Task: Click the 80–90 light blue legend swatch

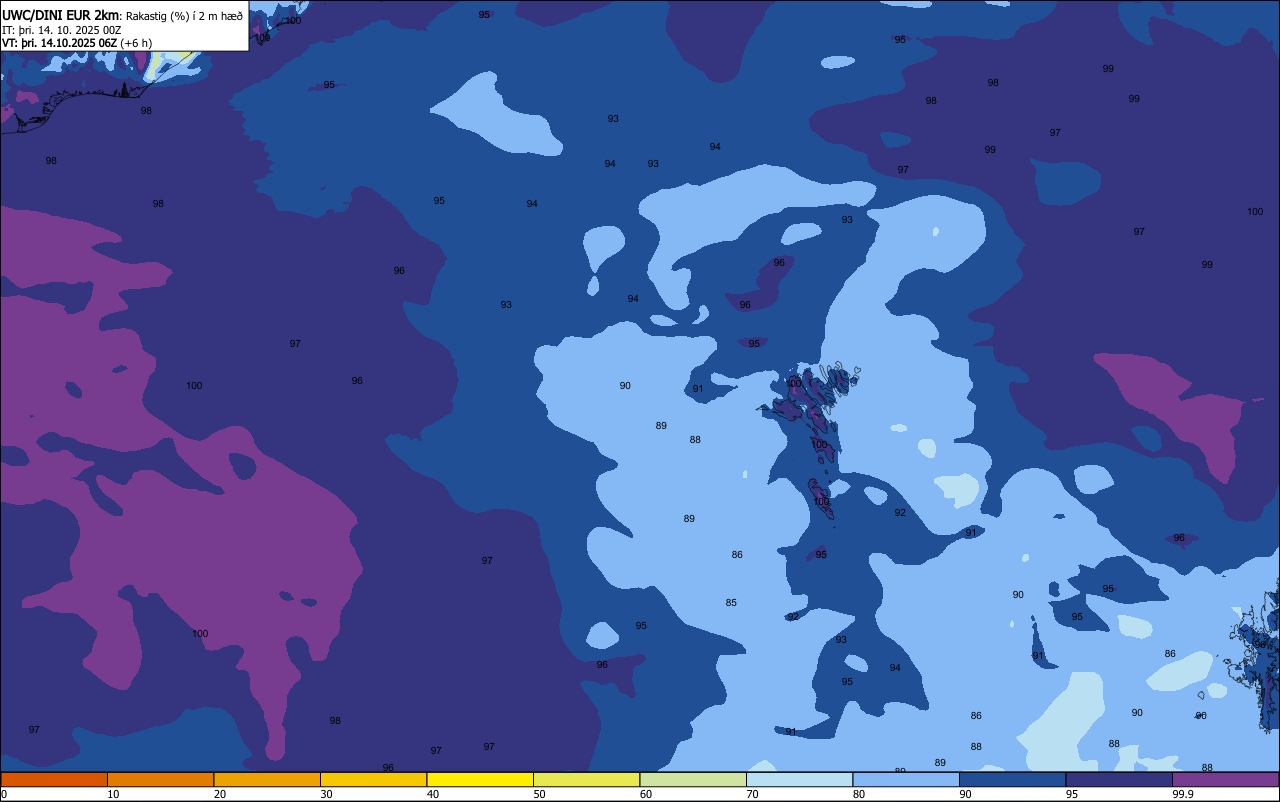Action: [x=906, y=779]
